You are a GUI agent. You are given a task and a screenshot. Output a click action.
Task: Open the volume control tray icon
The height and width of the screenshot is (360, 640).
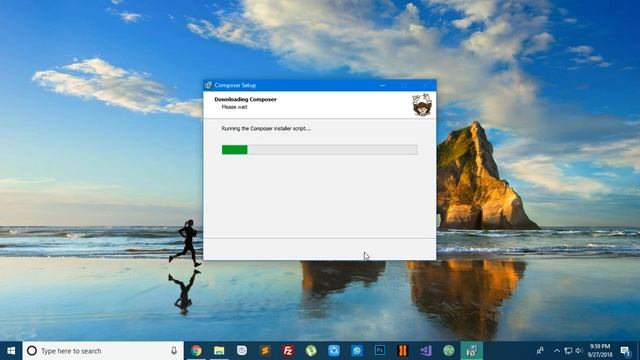pyautogui.click(x=578, y=351)
